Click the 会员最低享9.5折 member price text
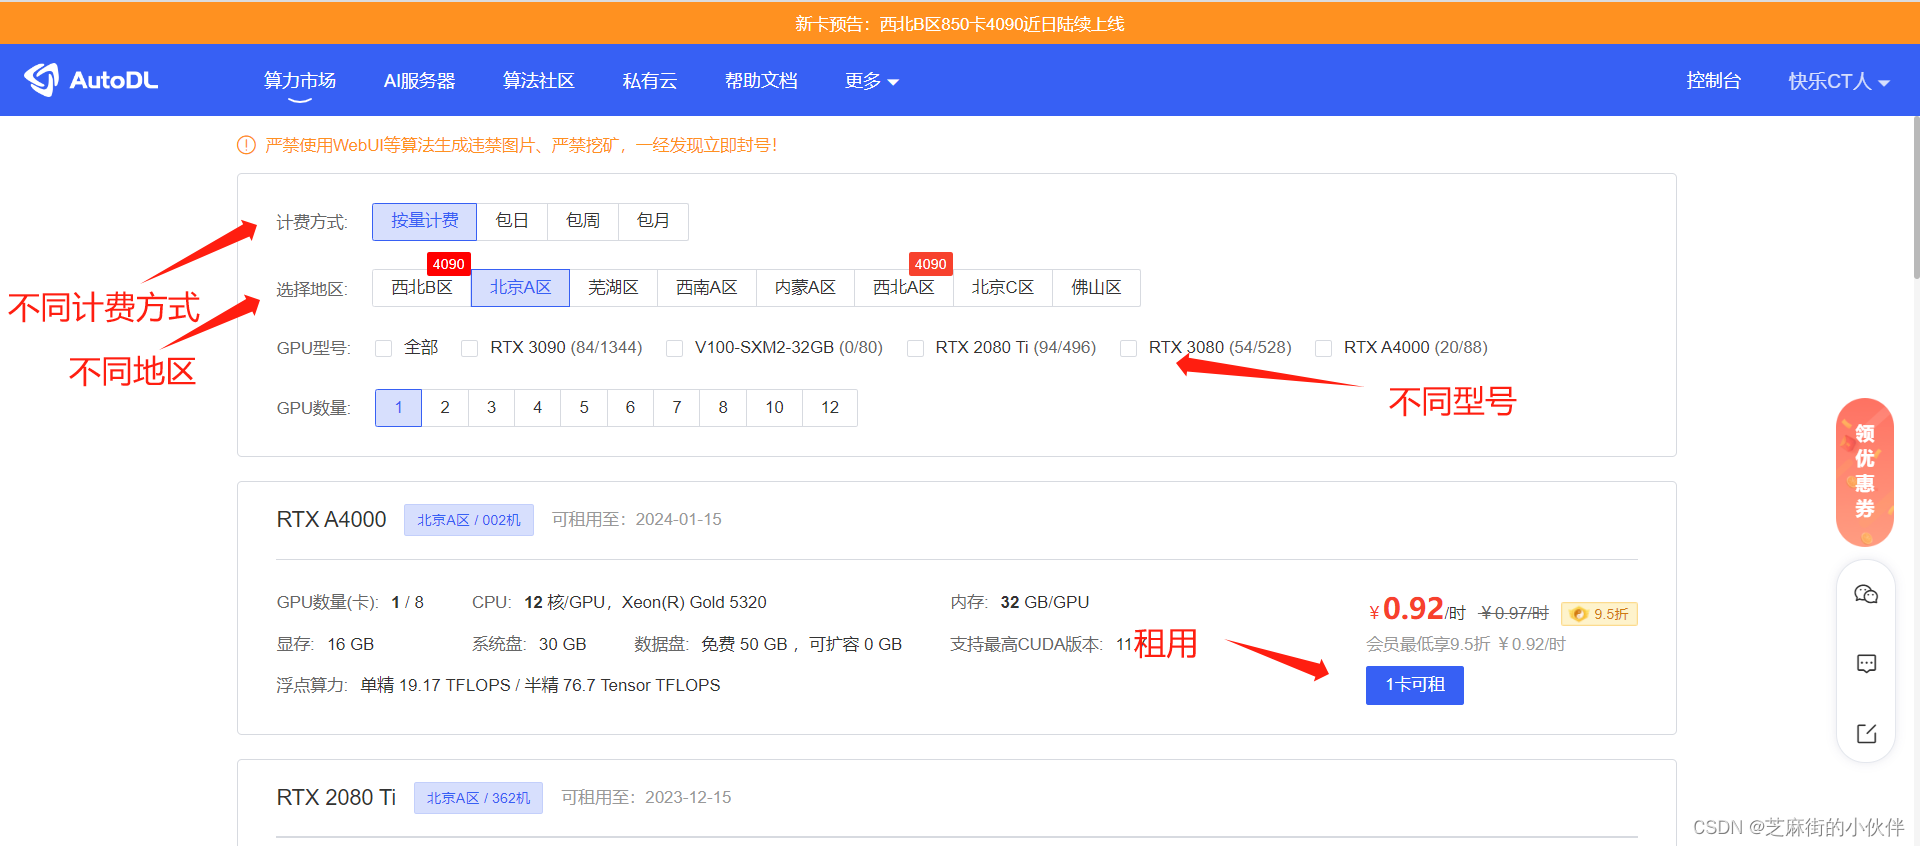 point(1466,644)
